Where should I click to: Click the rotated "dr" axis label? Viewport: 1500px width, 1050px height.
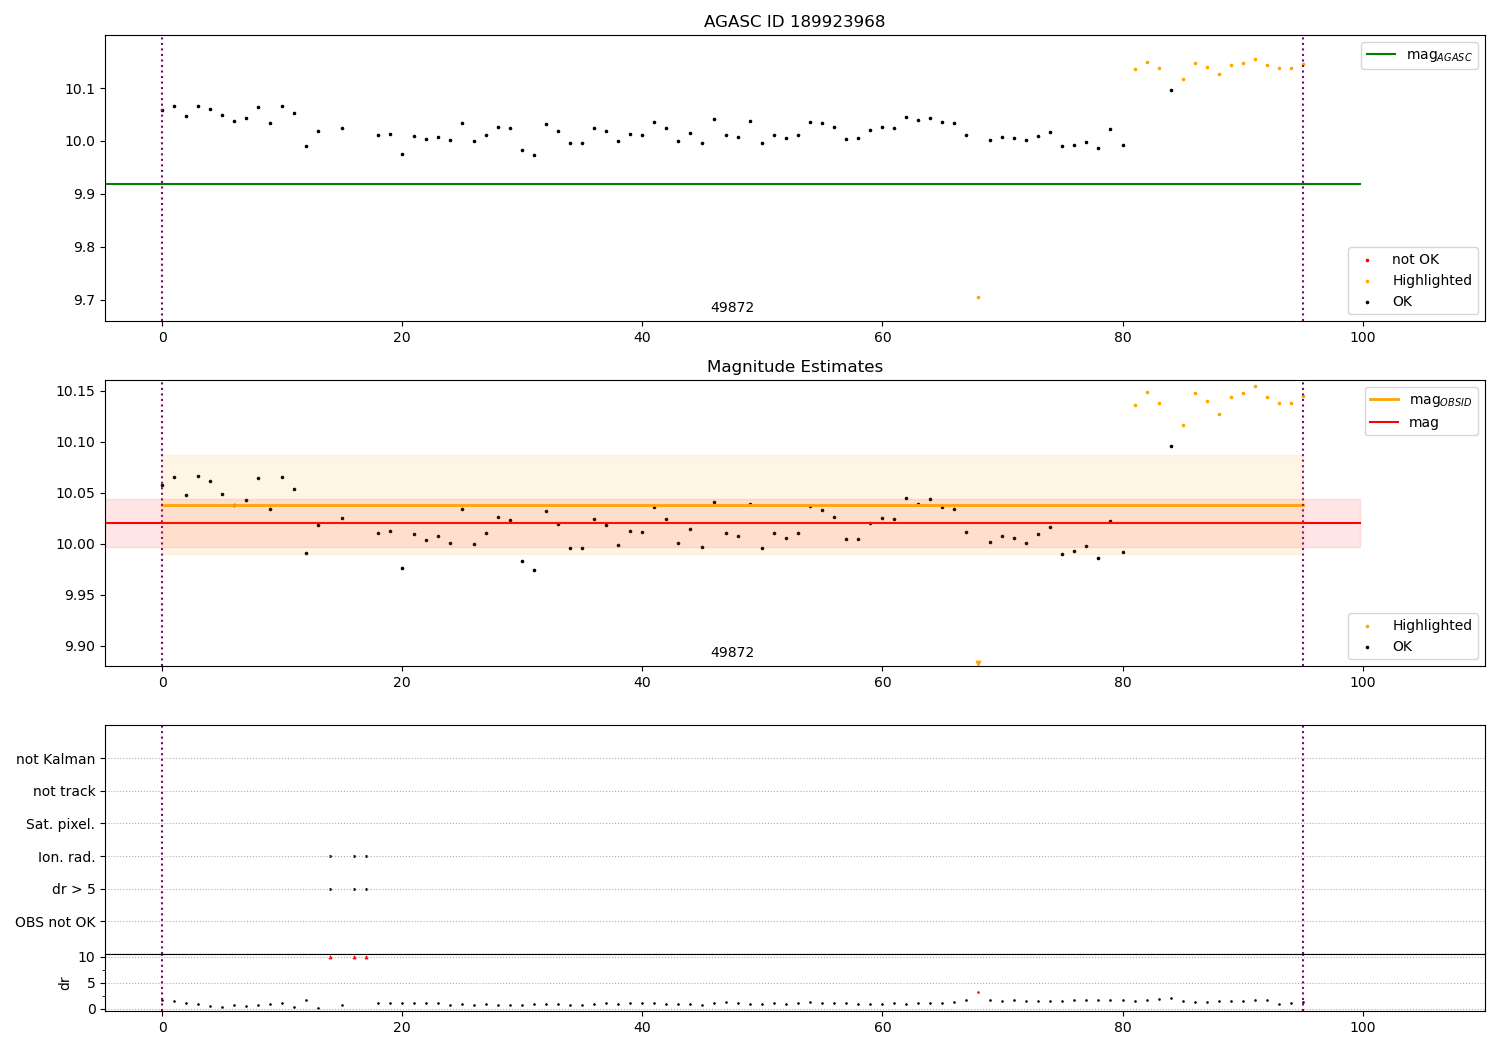pyautogui.click(x=65, y=983)
